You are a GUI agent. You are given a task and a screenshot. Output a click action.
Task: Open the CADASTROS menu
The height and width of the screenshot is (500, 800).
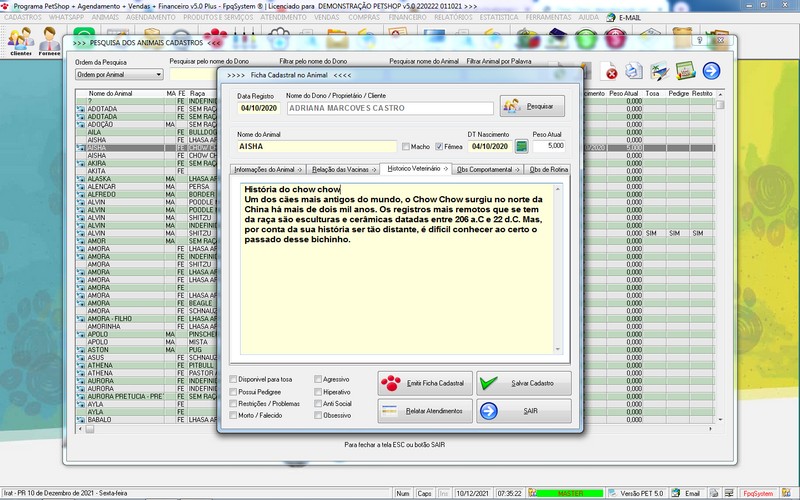point(22,17)
